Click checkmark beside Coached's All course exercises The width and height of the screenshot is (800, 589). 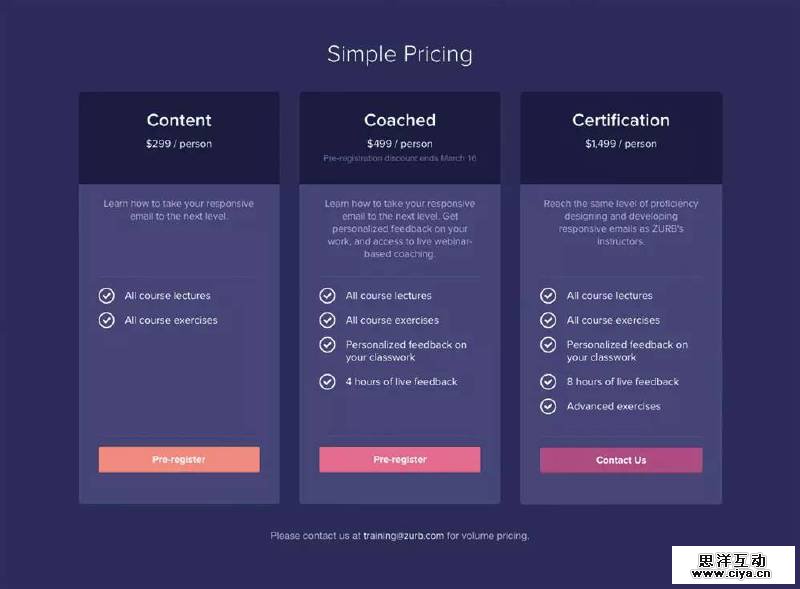(x=327, y=320)
